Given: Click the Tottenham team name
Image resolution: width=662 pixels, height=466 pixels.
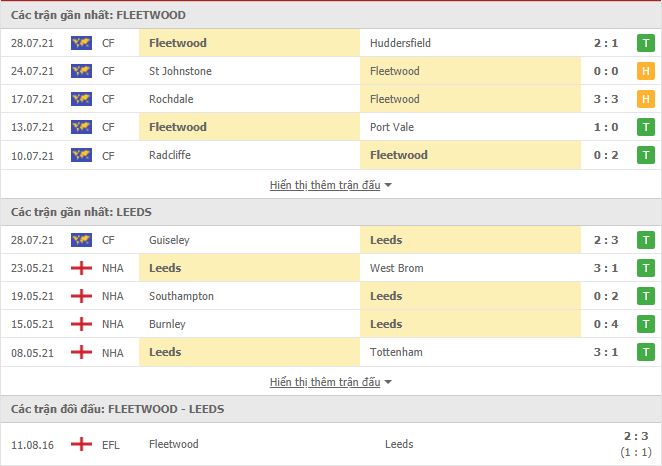Looking at the screenshot, I should pos(396,352).
